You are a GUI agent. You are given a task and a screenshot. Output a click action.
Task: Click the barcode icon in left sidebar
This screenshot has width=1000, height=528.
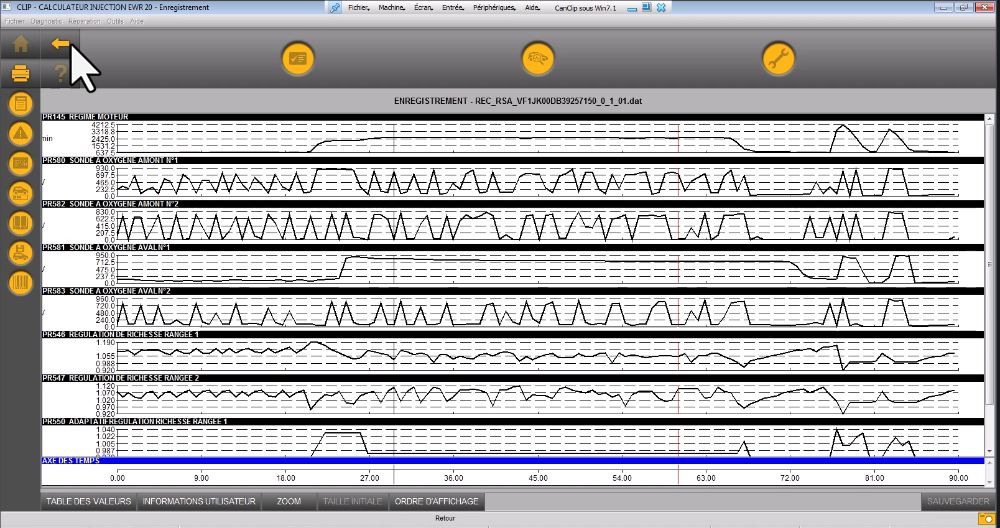click(x=20, y=283)
